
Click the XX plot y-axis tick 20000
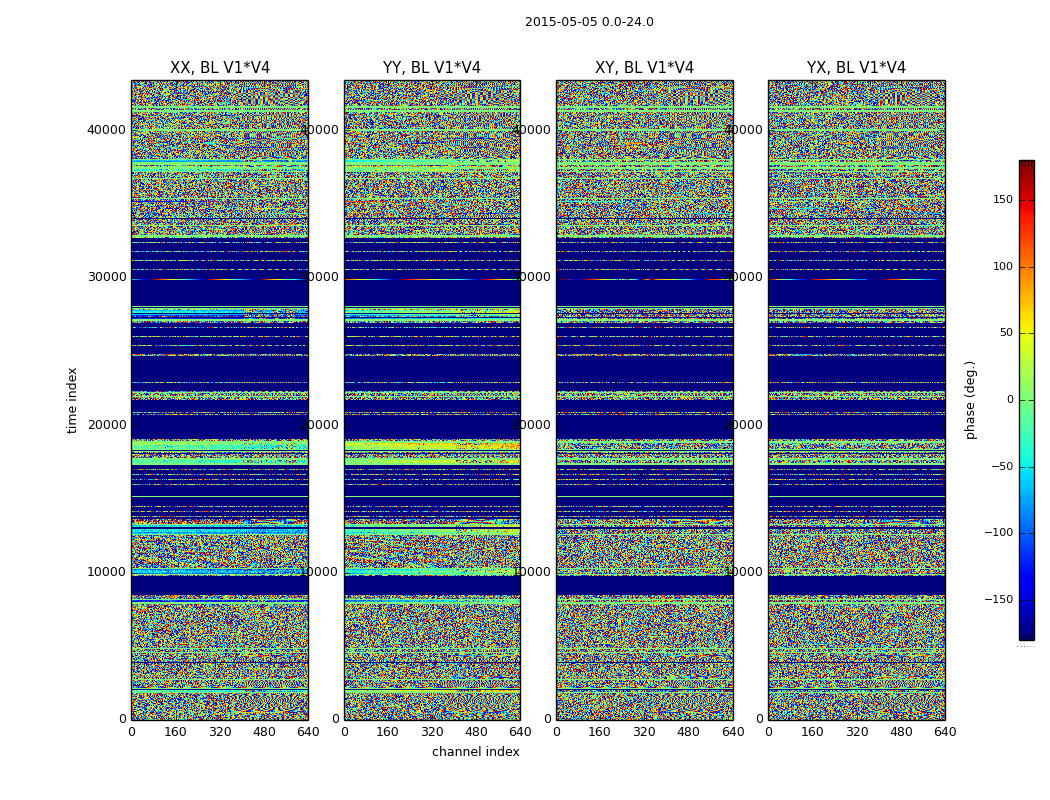coord(106,424)
